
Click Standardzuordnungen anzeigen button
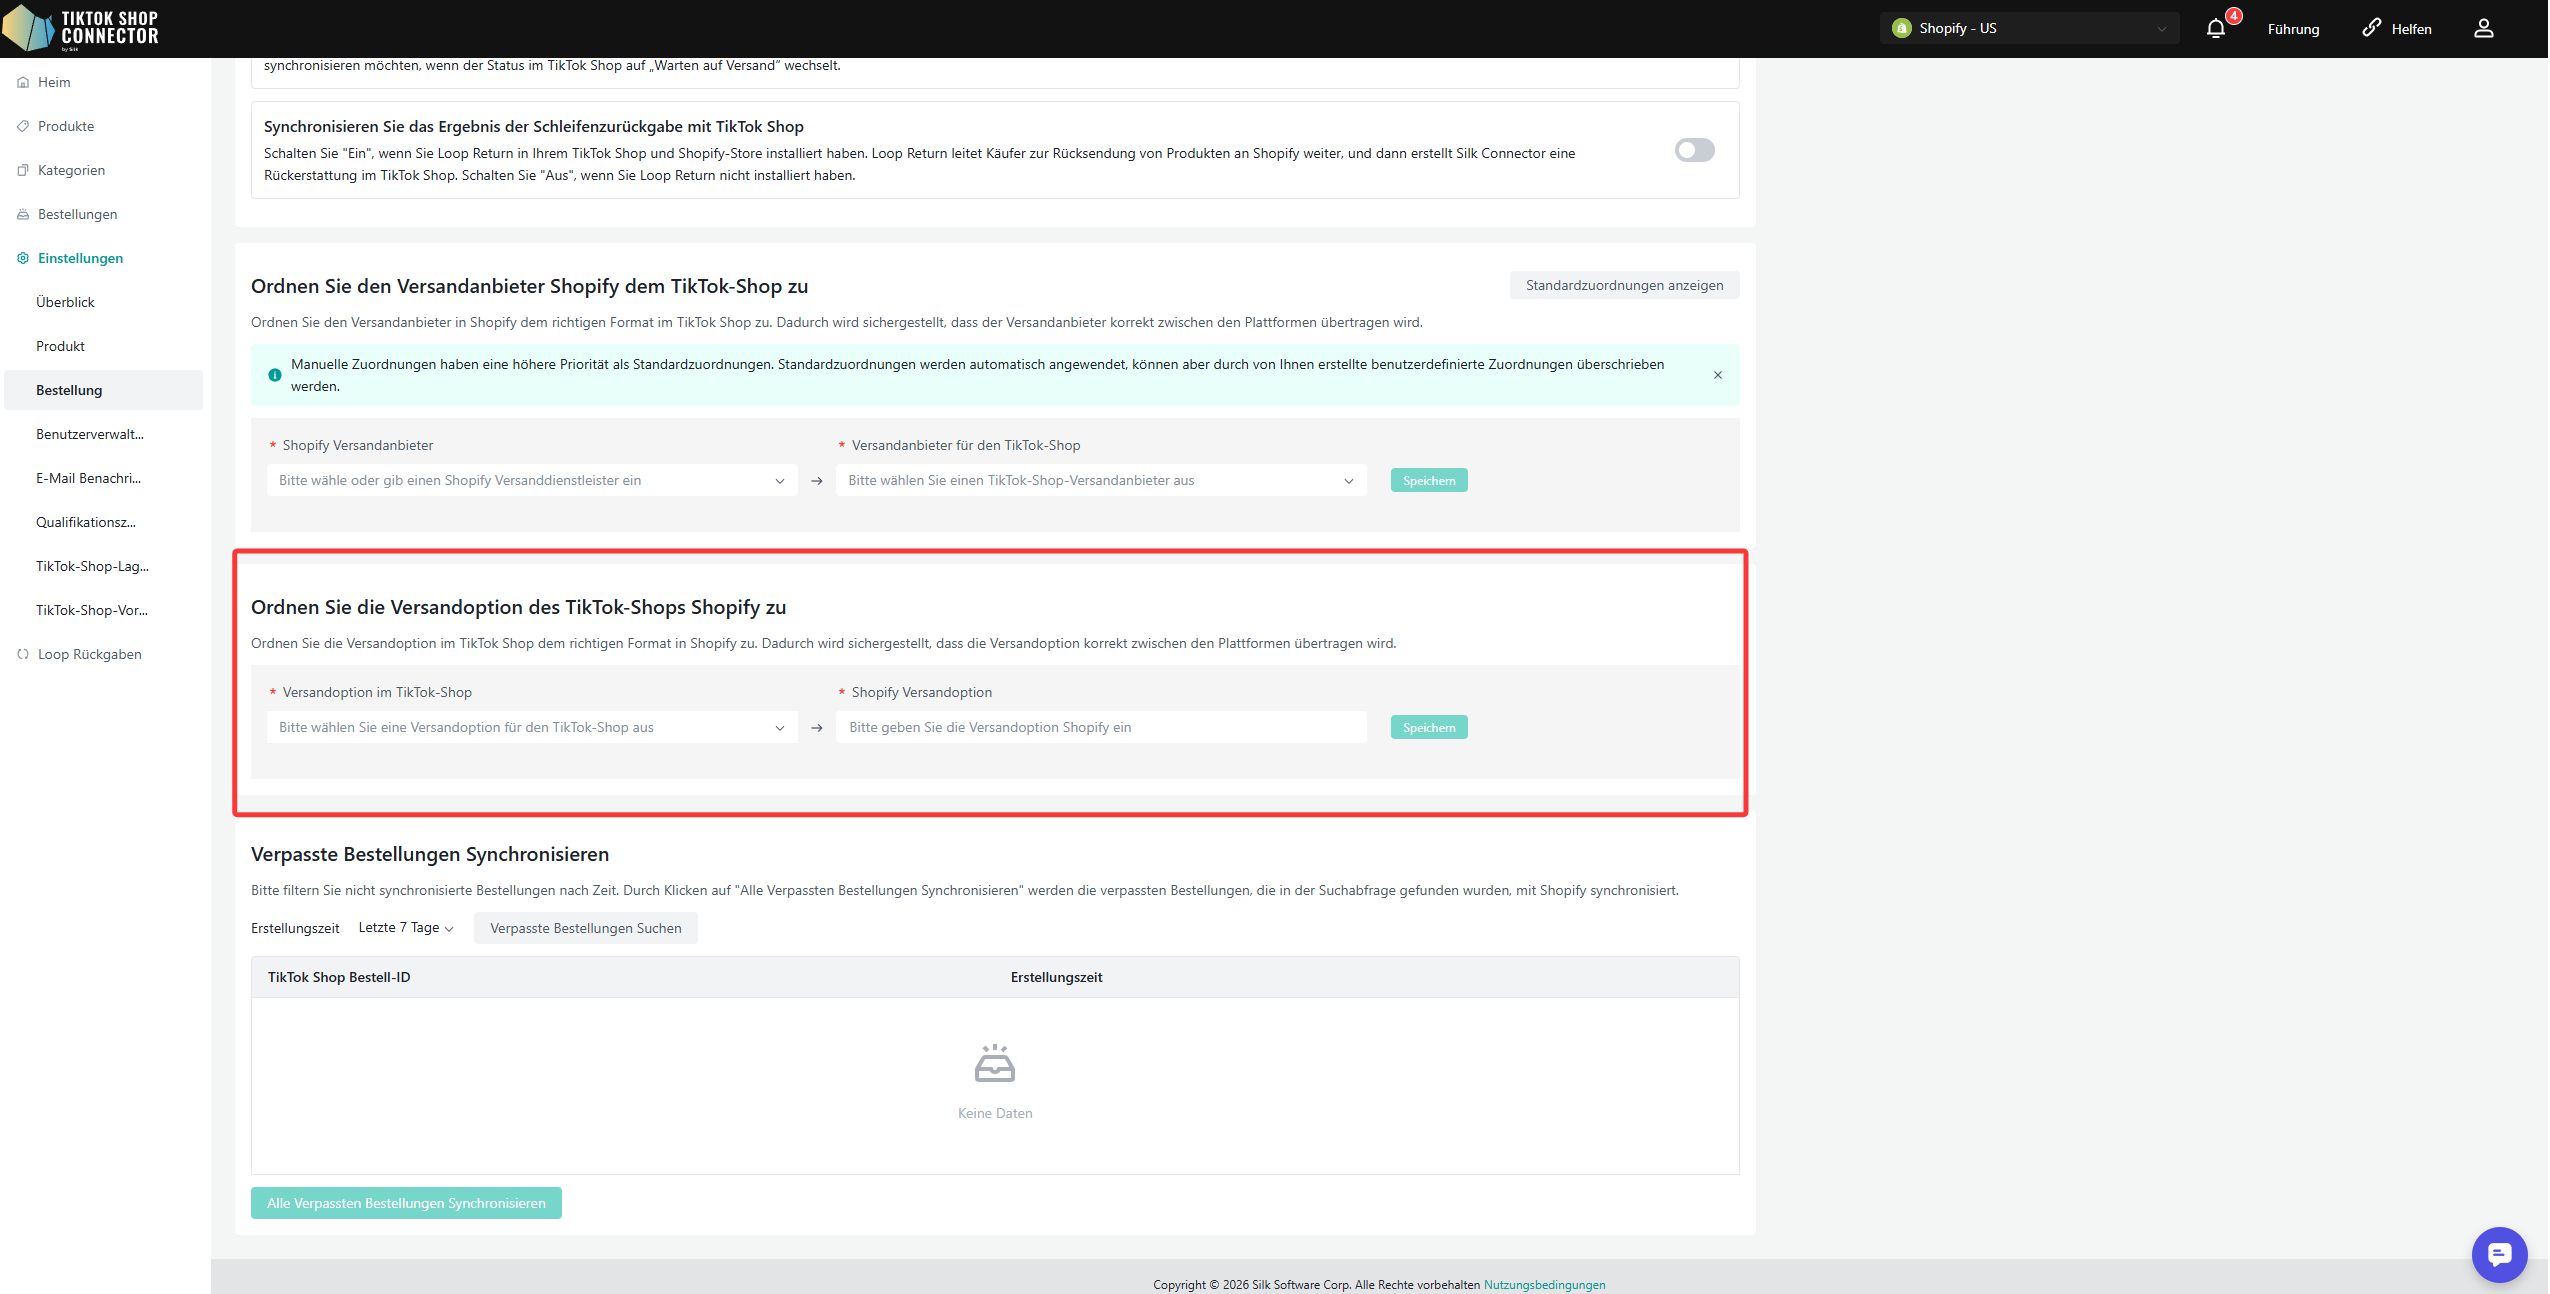click(1623, 285)
